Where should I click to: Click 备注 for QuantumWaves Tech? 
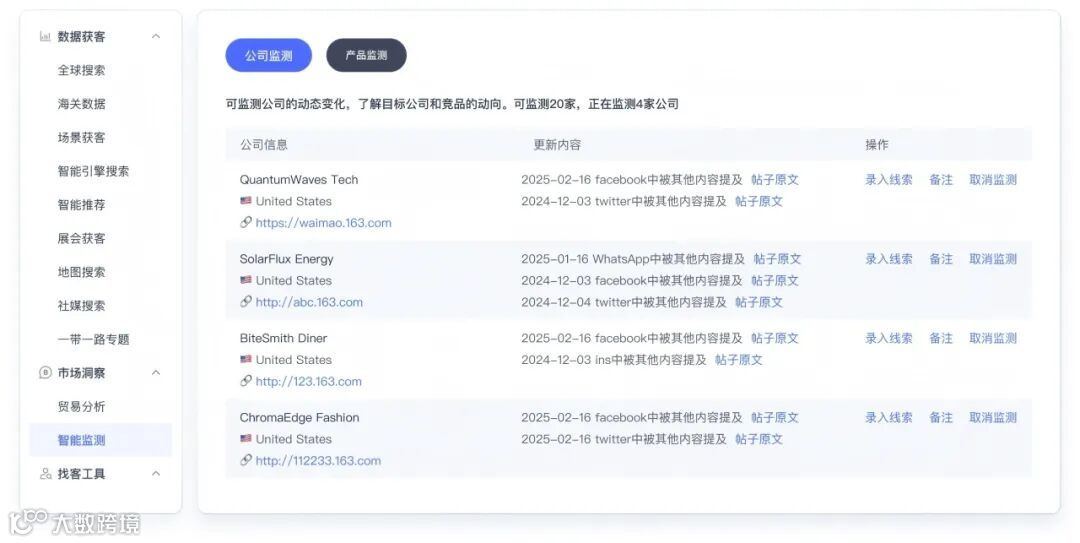pos(941,180)
